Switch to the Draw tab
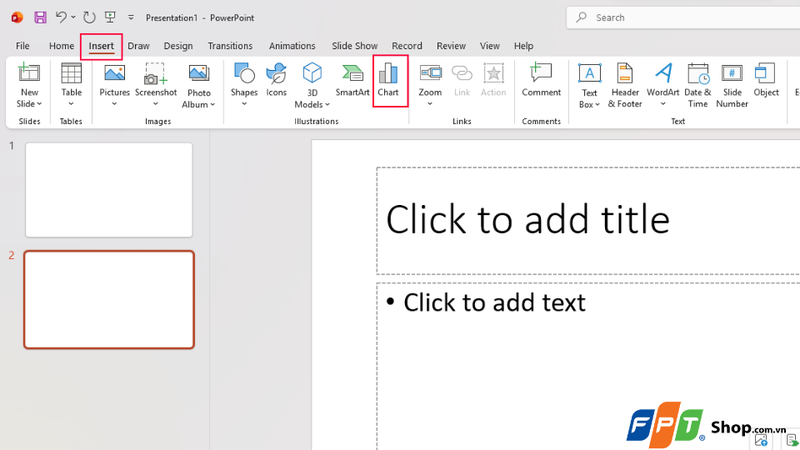 [138, 46]
